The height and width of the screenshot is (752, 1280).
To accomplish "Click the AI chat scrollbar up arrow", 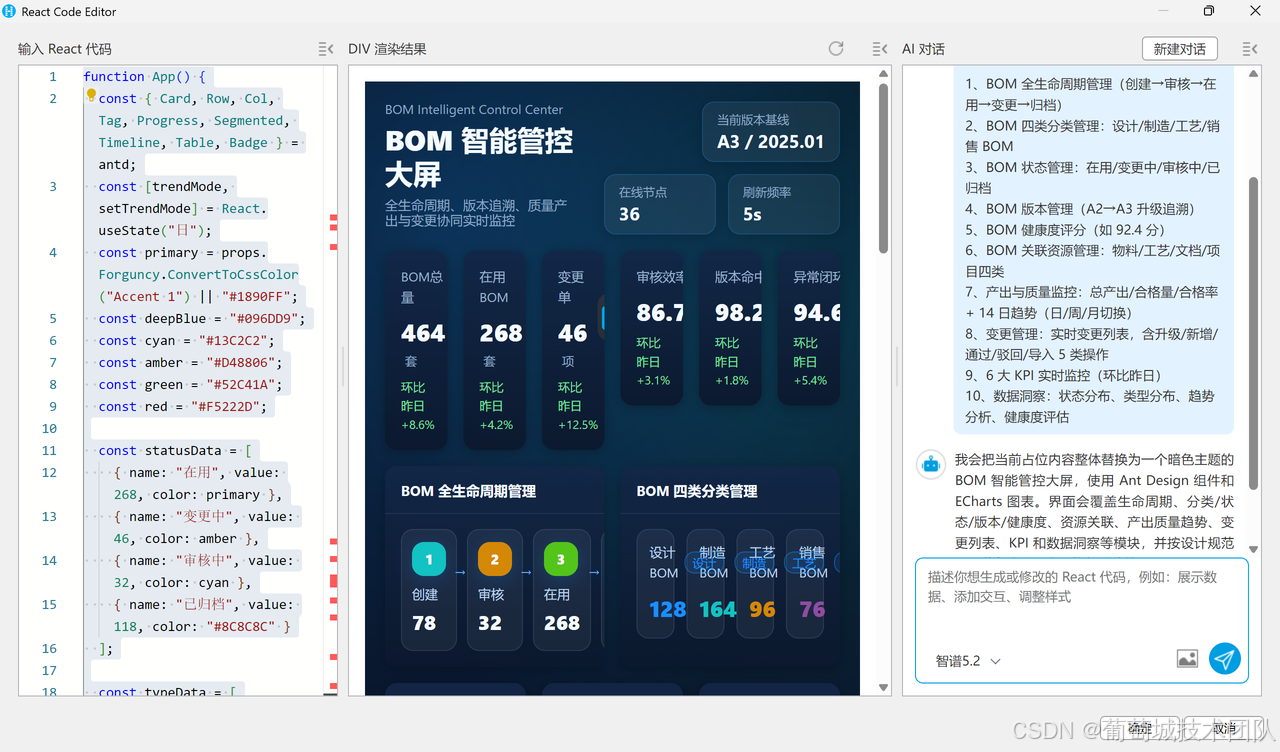I will pyautogui.click(x=1253, y=73).
